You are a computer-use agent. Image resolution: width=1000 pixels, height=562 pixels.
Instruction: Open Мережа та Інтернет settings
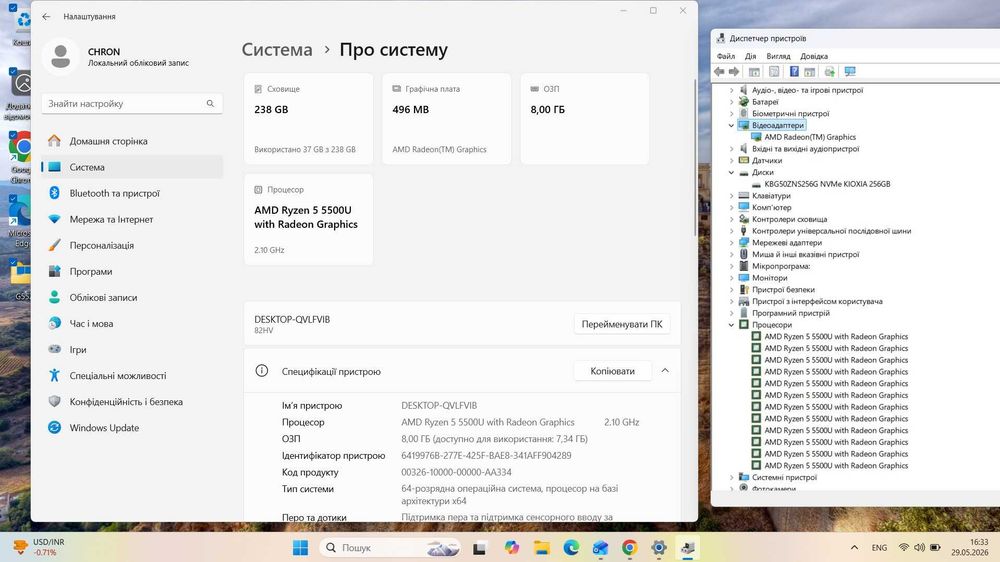pyautogui.click(x=132, y=219)
